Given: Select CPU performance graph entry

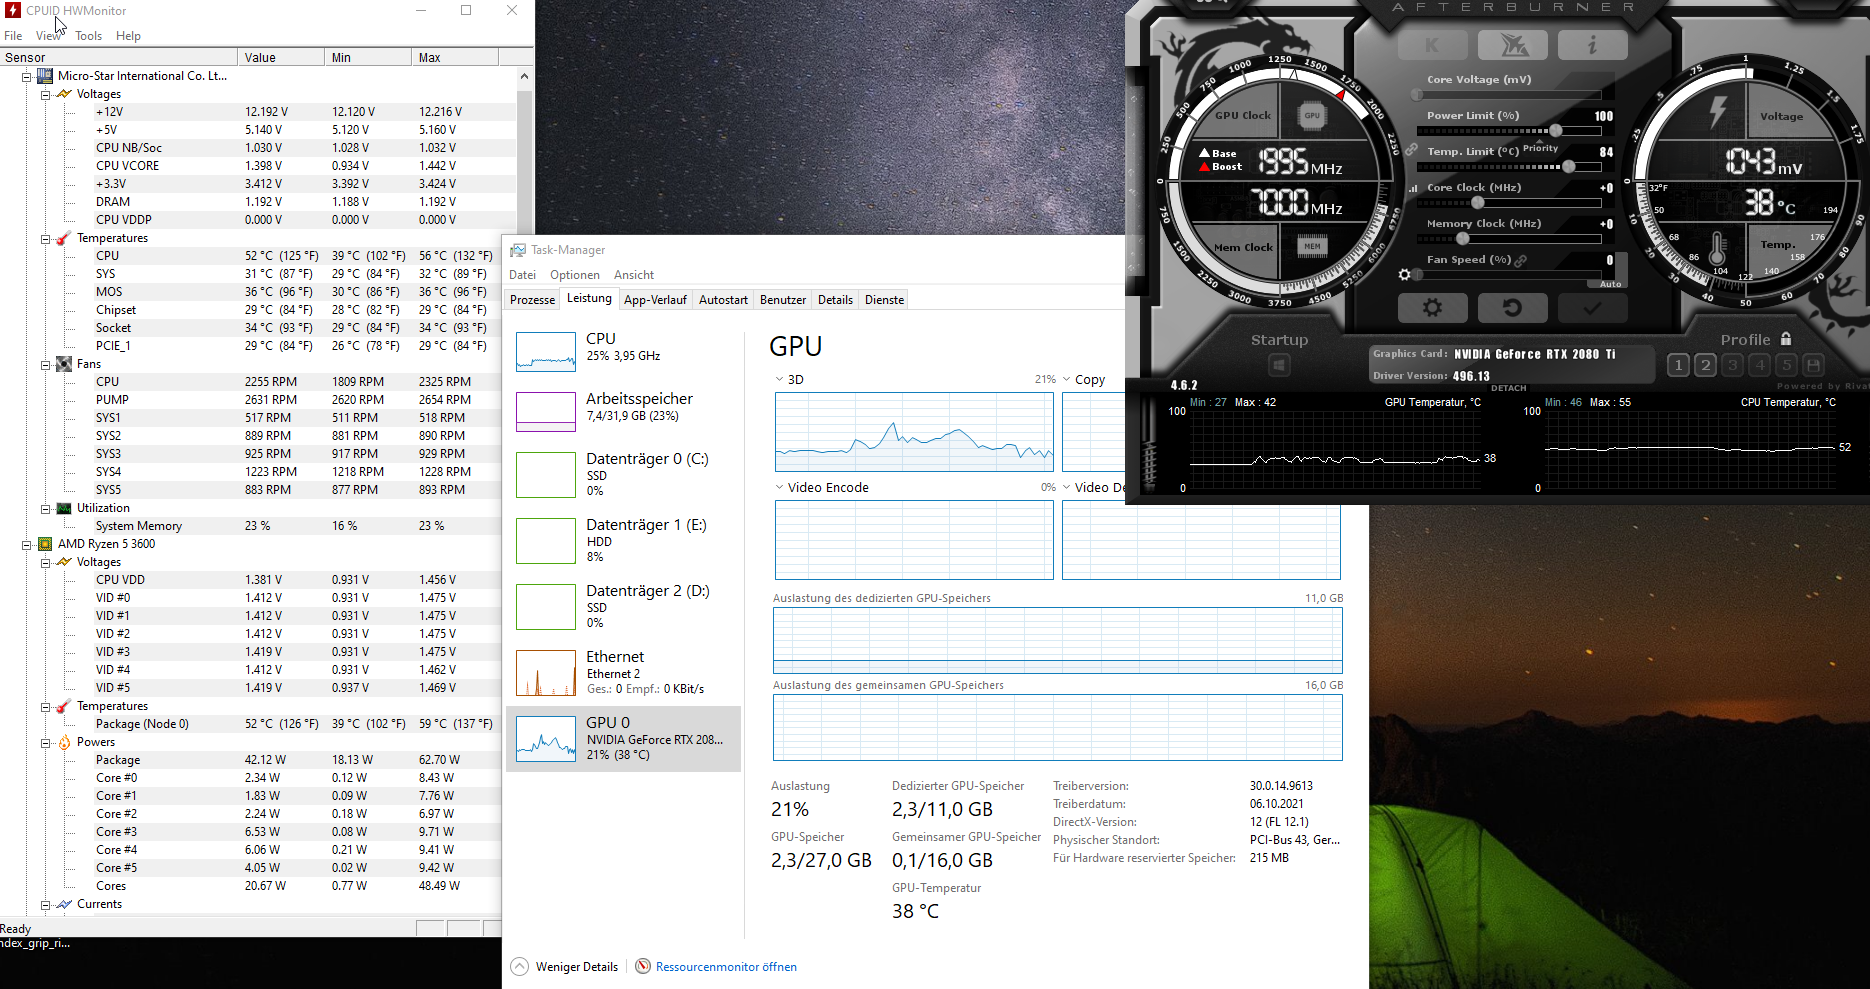Looking at the screenshot, I should point(623,350).
